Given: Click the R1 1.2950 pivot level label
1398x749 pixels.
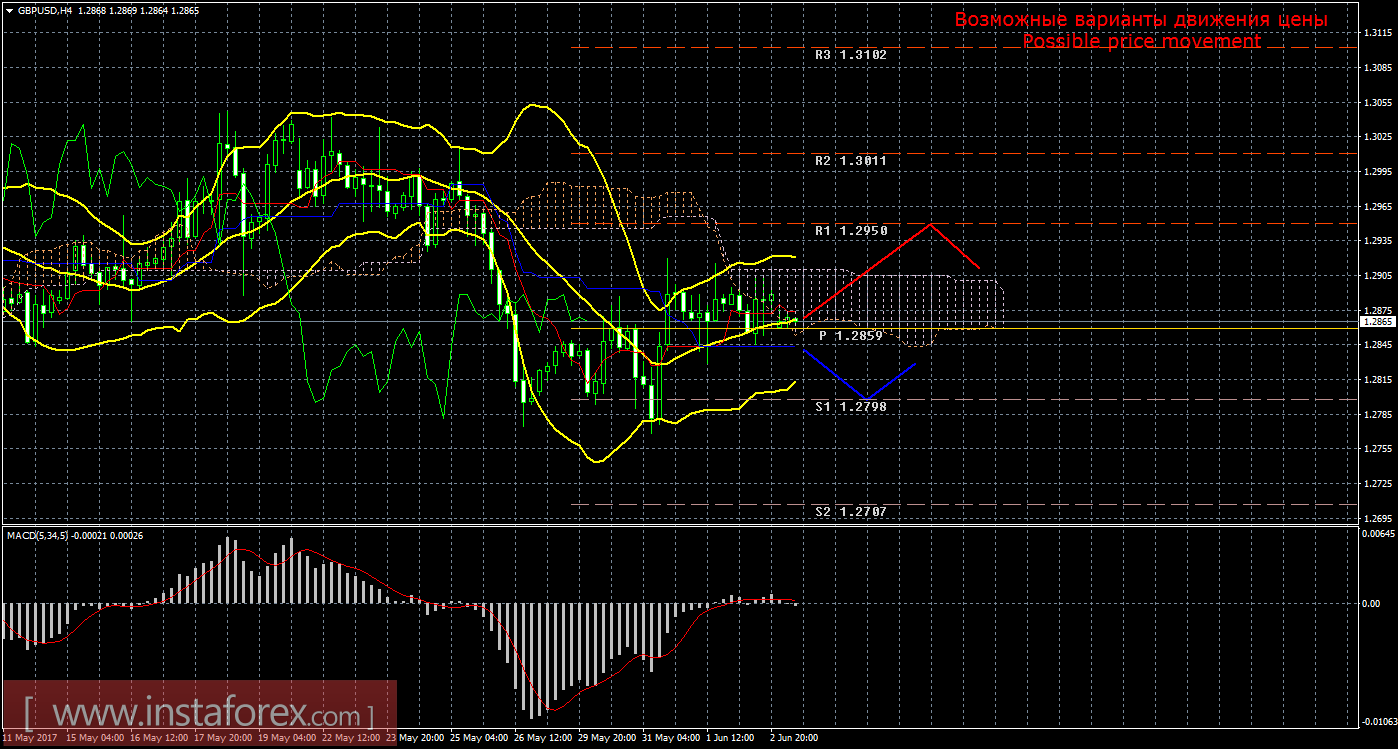Looking at the screenshot, I should [850, 230].
